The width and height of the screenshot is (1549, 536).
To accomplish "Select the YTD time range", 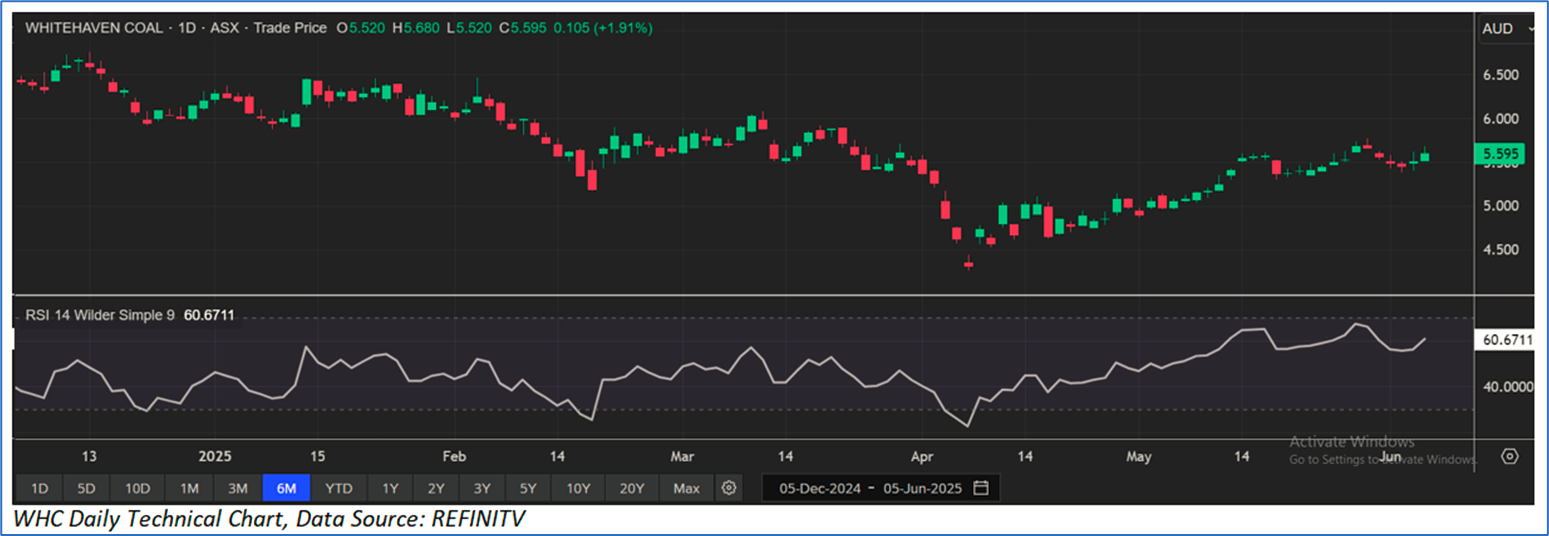I will tap(340, 488).
